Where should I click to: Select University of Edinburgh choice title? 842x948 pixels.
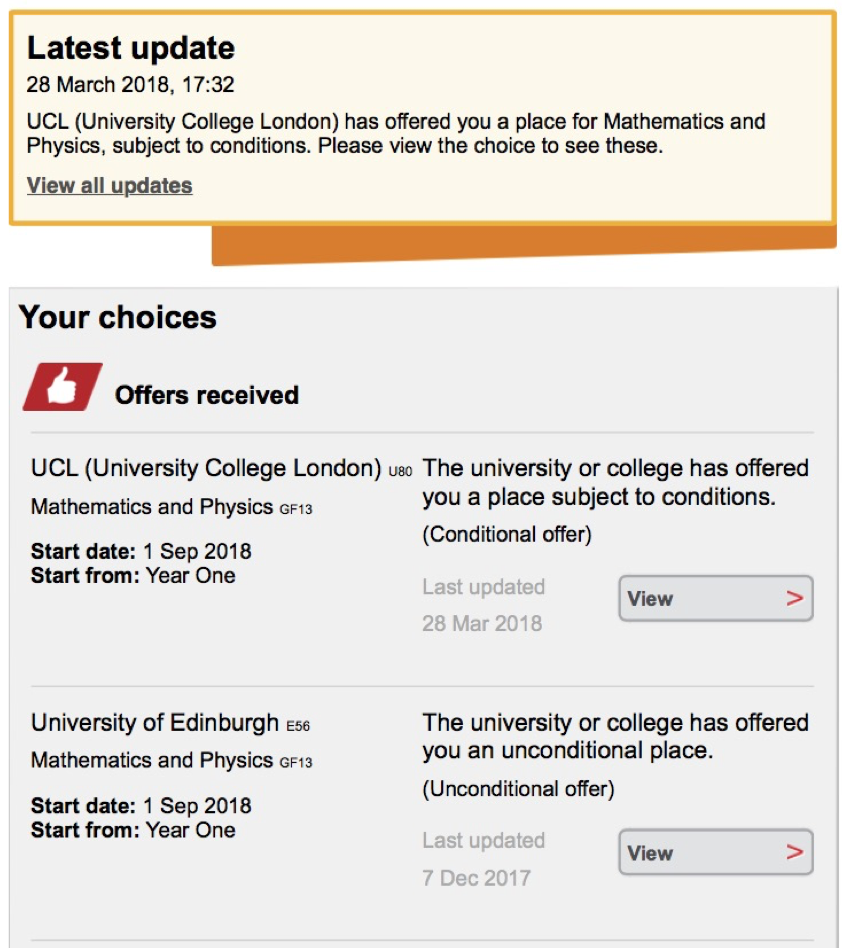(155, 723)
